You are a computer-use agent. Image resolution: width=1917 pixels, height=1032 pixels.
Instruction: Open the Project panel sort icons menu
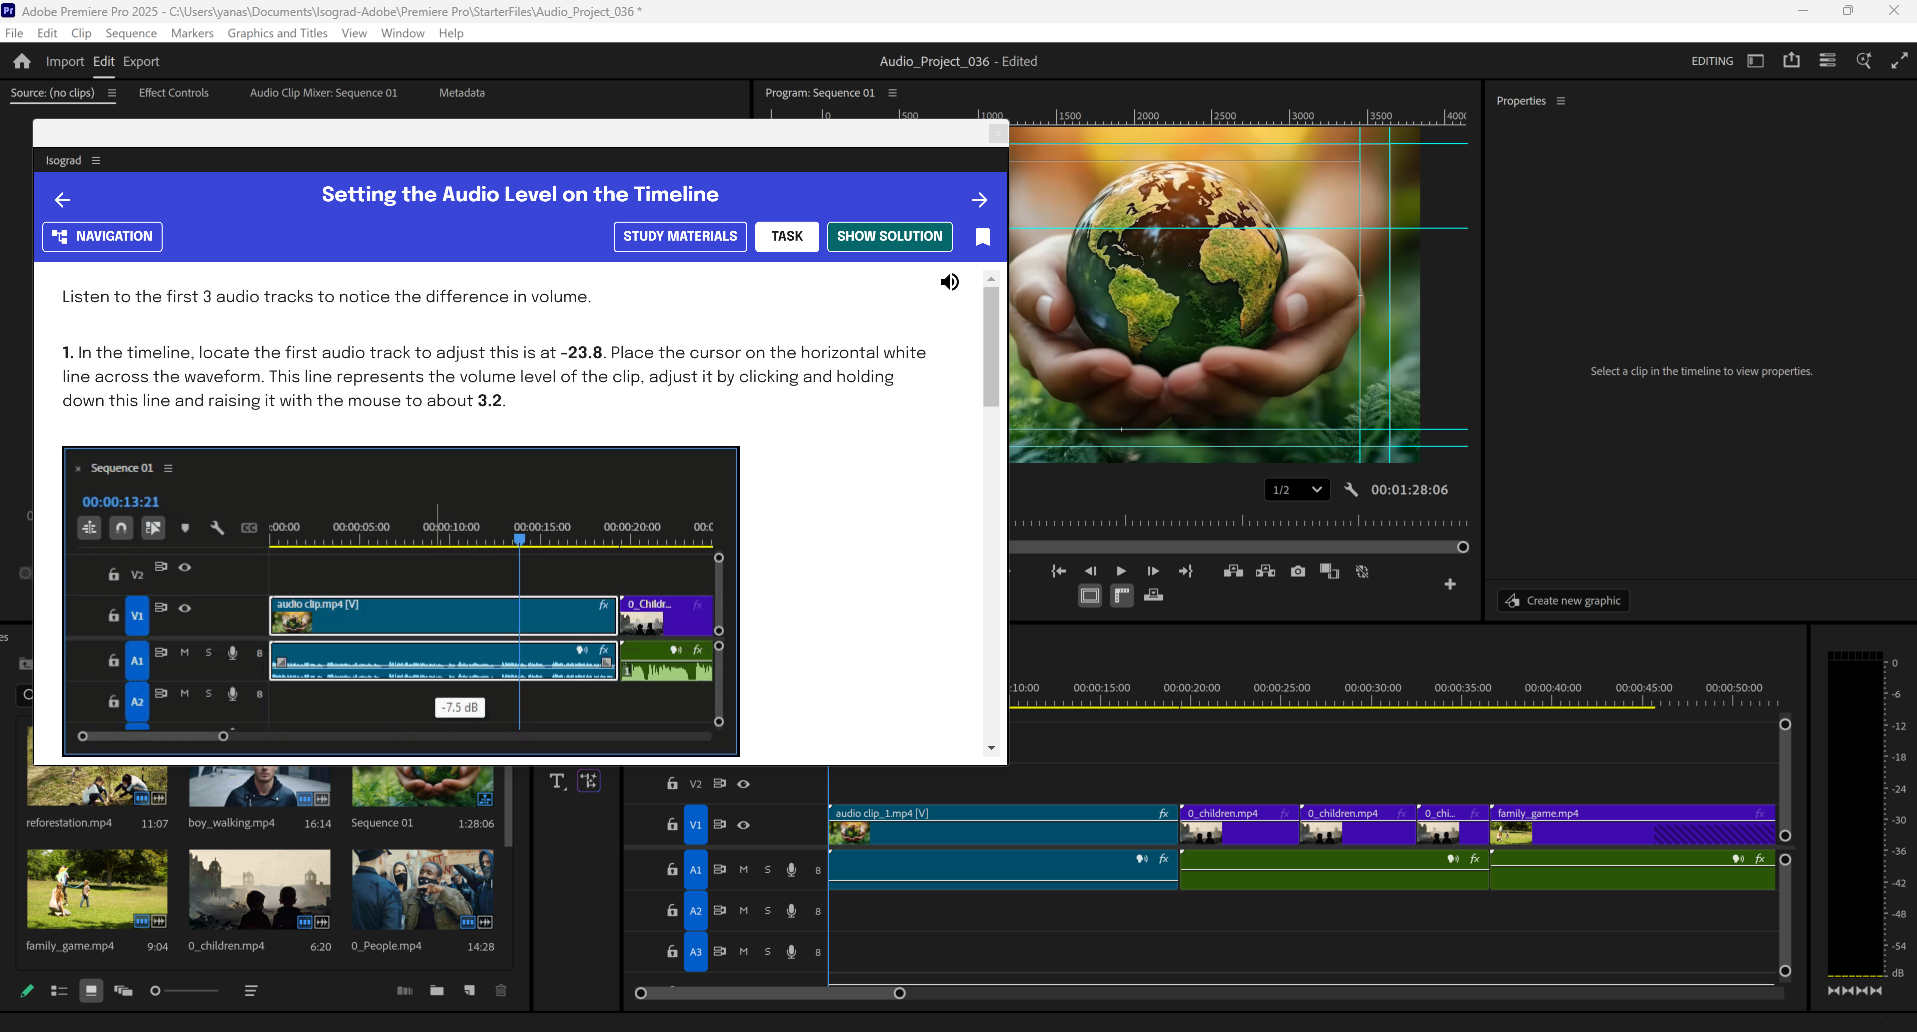[x=251, y=991]
